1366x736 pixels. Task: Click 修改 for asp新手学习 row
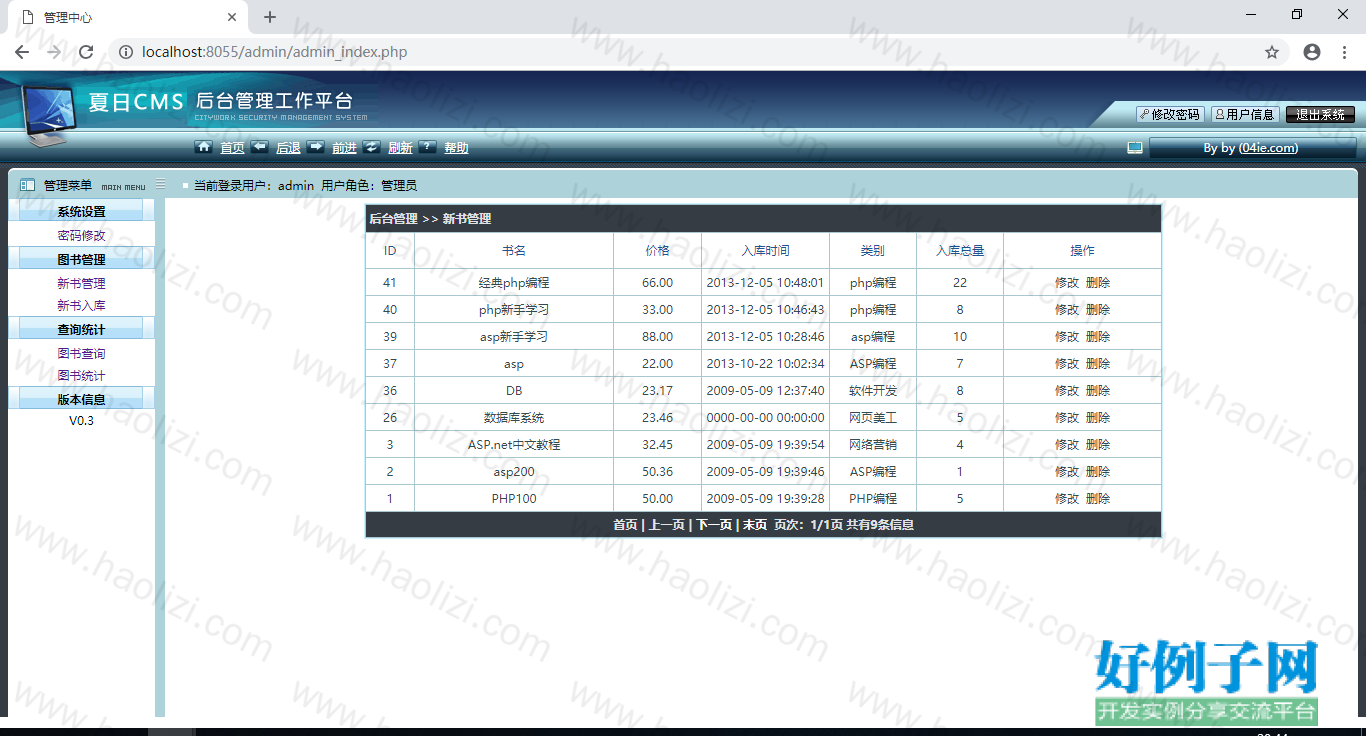[1067, 337]
